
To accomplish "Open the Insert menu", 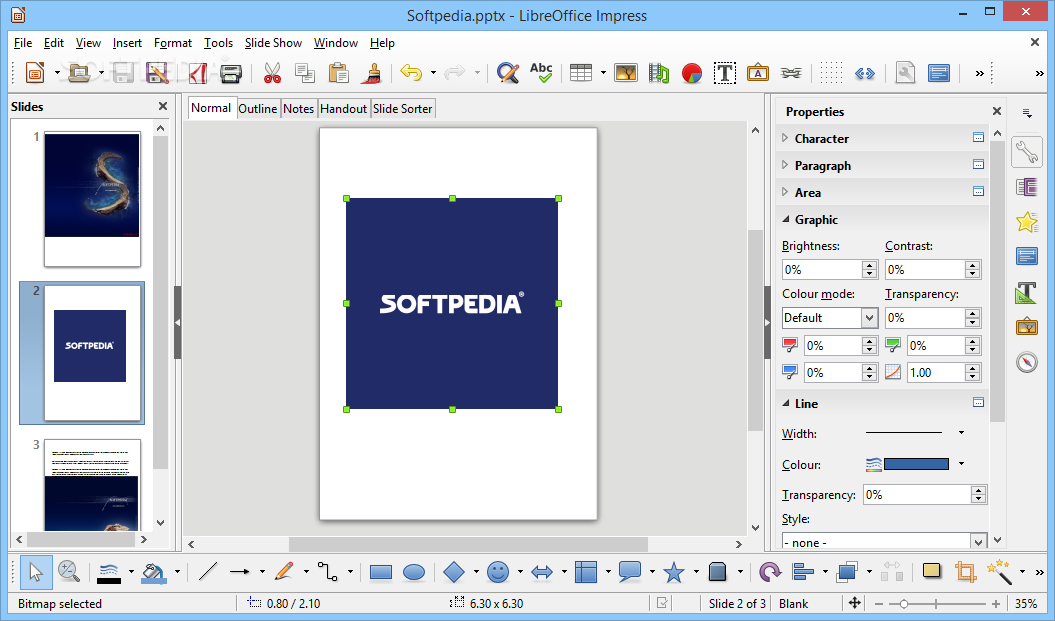I will click(127, 42).
